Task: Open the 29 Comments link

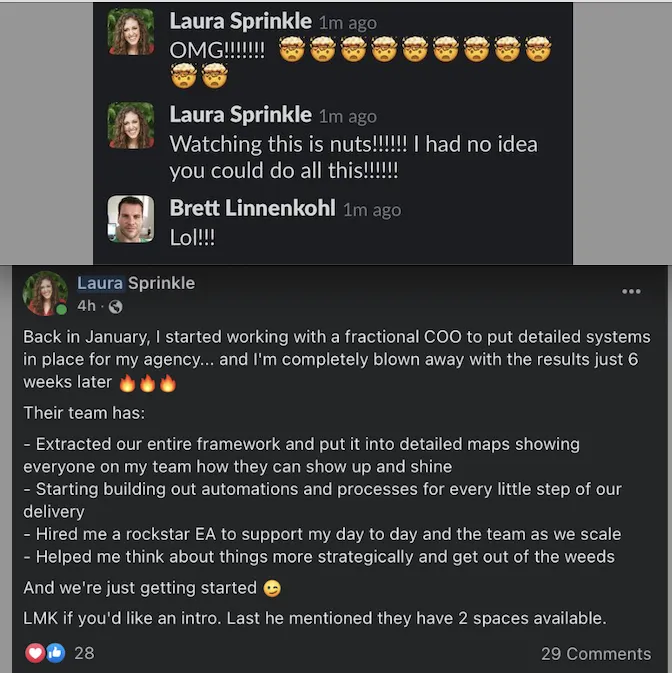Action: [594, 653]
